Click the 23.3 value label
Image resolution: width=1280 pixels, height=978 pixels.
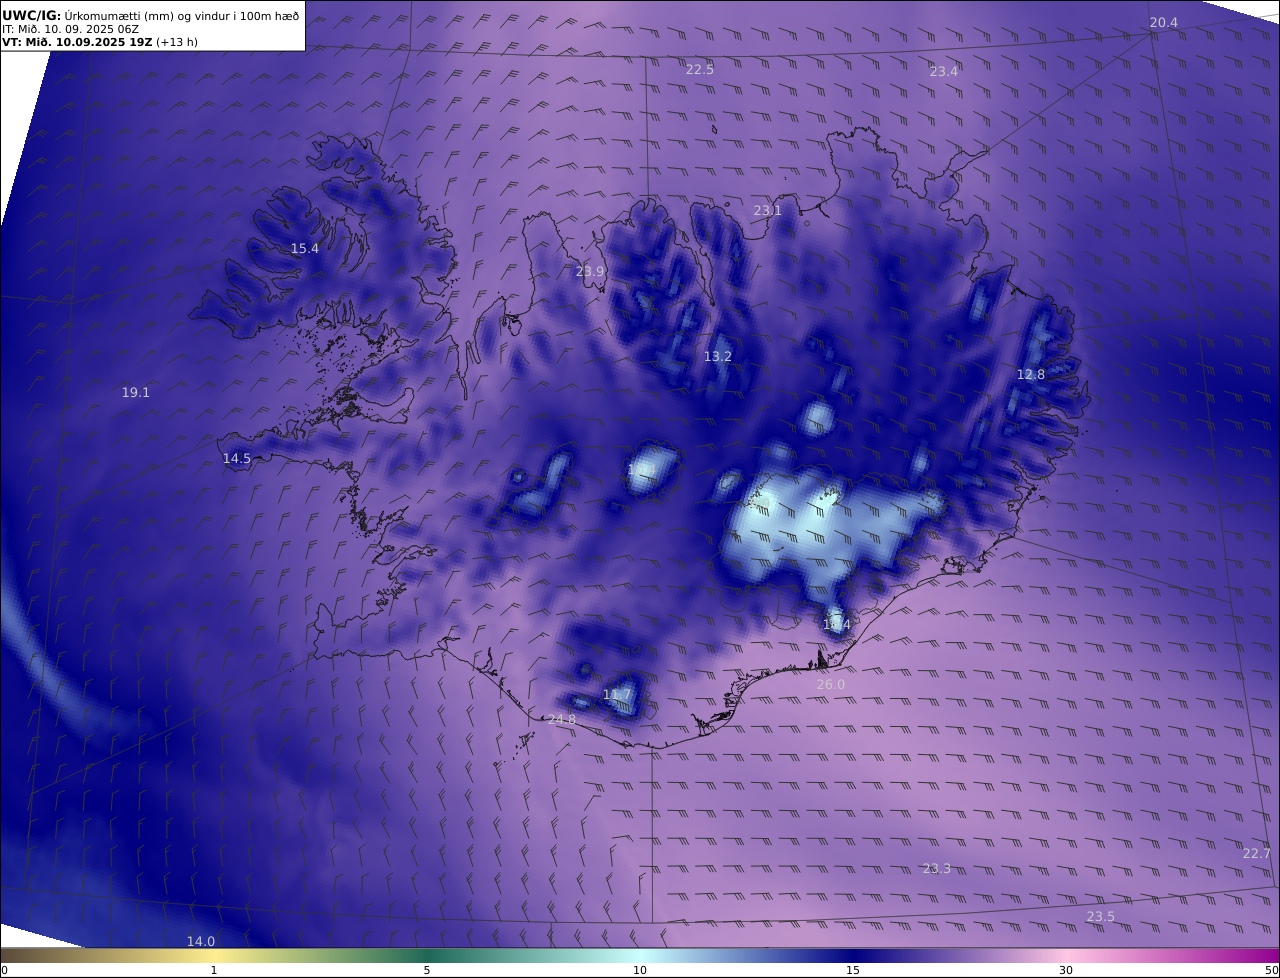937,869
